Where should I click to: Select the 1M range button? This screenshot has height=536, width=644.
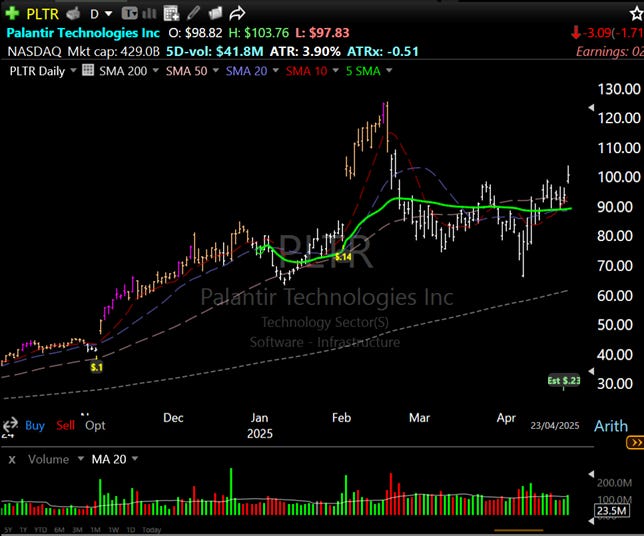pyautogui.click(x=95, y=530)
